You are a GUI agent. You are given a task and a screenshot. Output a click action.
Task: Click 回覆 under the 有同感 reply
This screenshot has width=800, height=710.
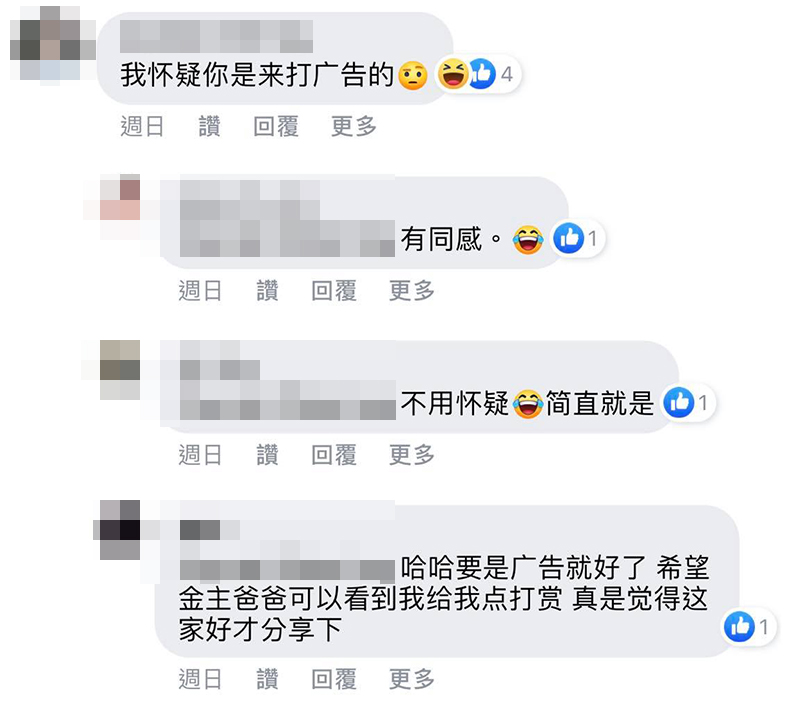click(334, 290)
